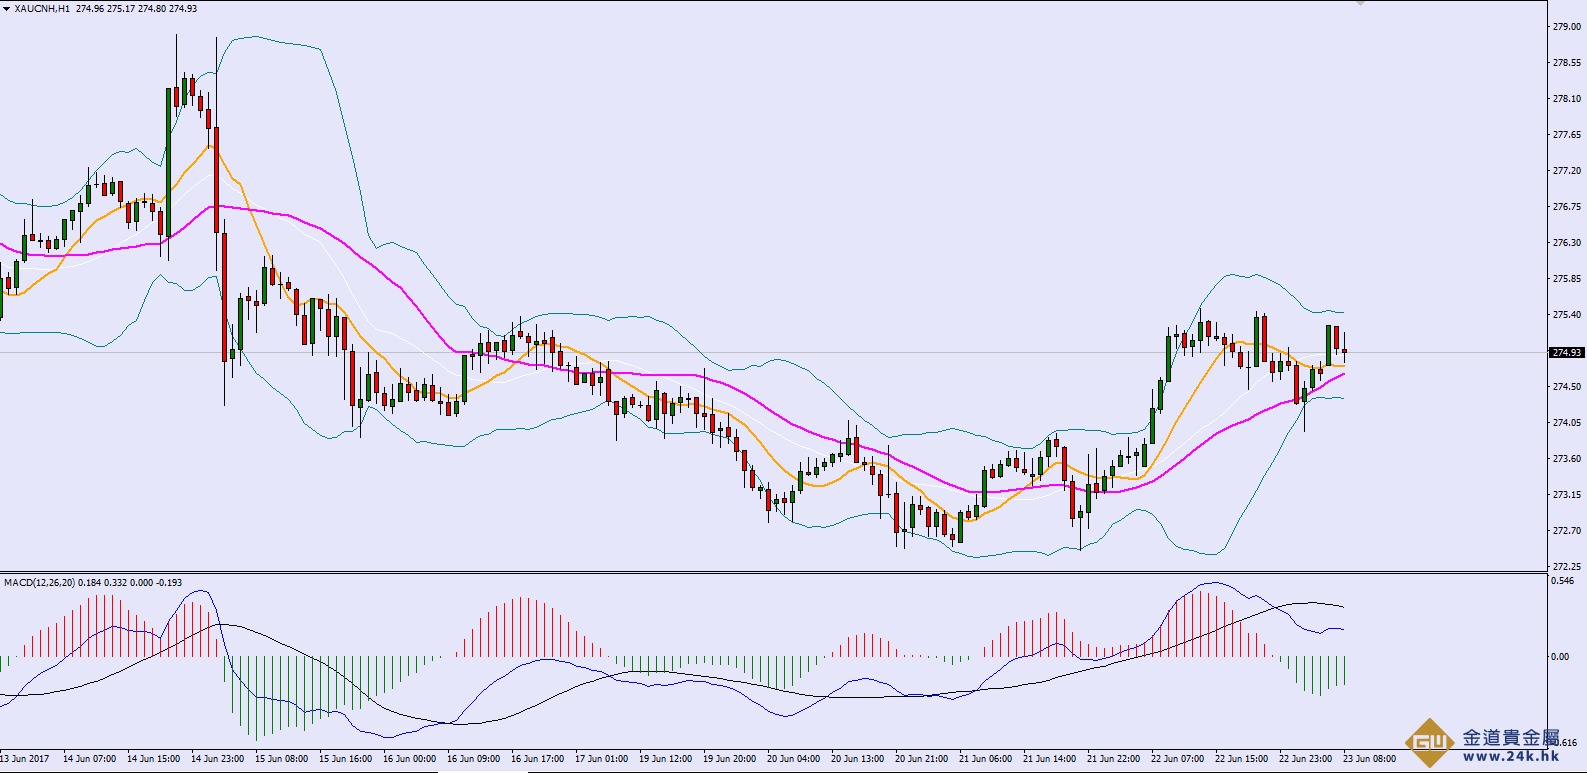Viewport: 1587px width, 773px height.
Task: Click the 0.00 MACD scale value
Action: pos(1560,657)
